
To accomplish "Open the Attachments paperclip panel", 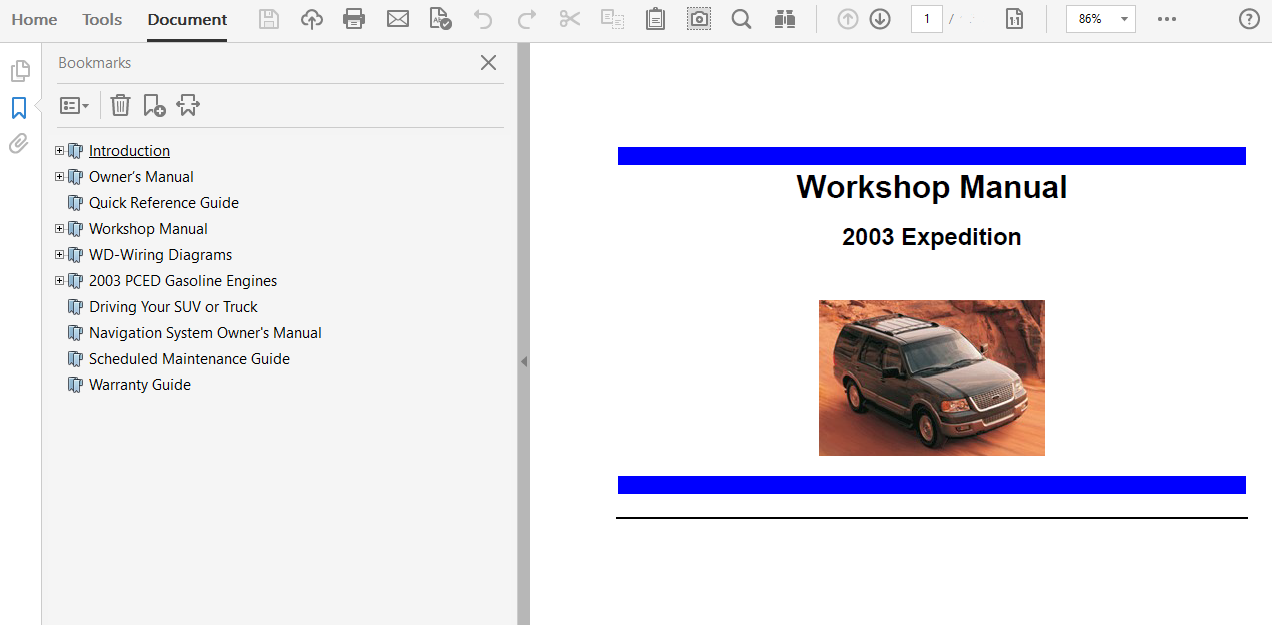I will click(19, 144).
